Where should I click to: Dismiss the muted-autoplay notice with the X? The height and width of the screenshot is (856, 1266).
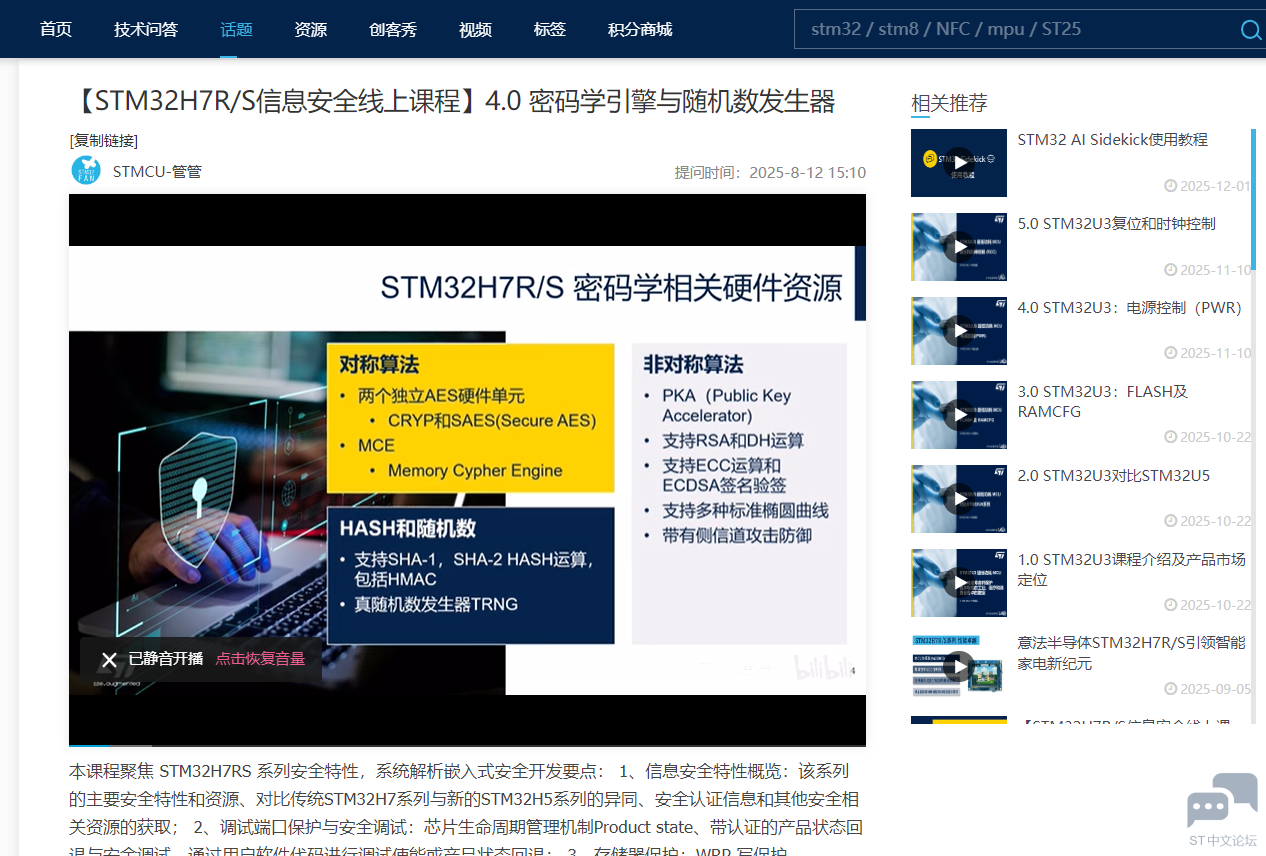tap(109, 659)
